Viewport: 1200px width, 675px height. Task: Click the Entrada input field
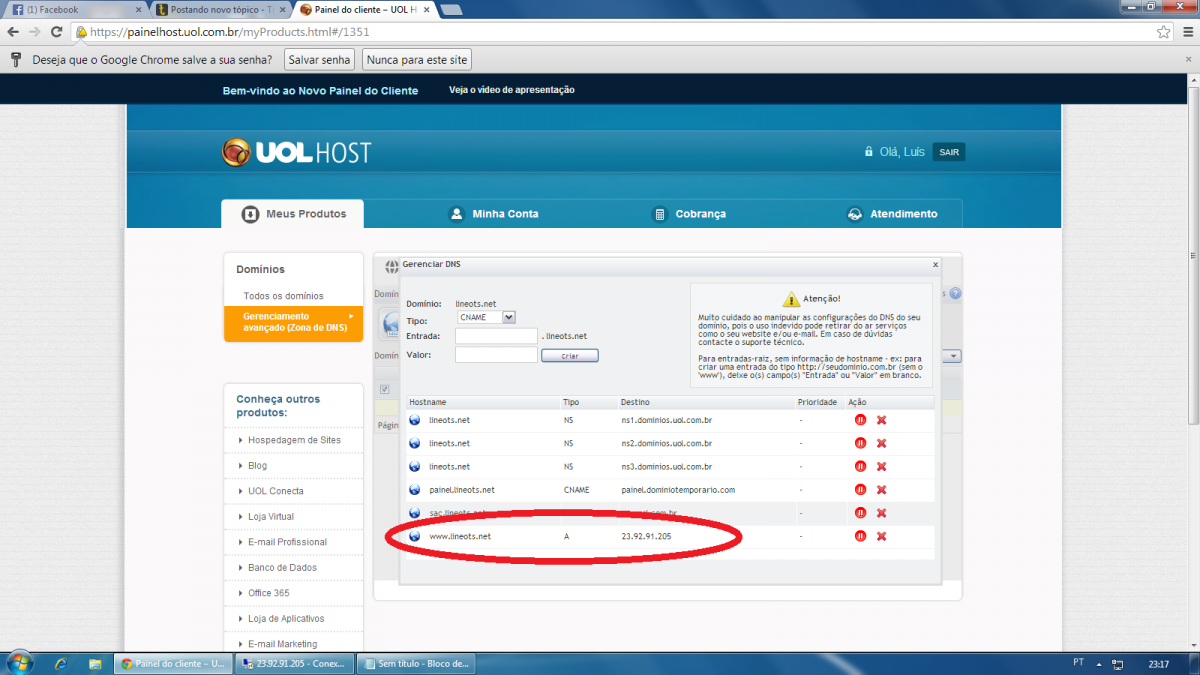pyautogui.click(x=496, y=336)
